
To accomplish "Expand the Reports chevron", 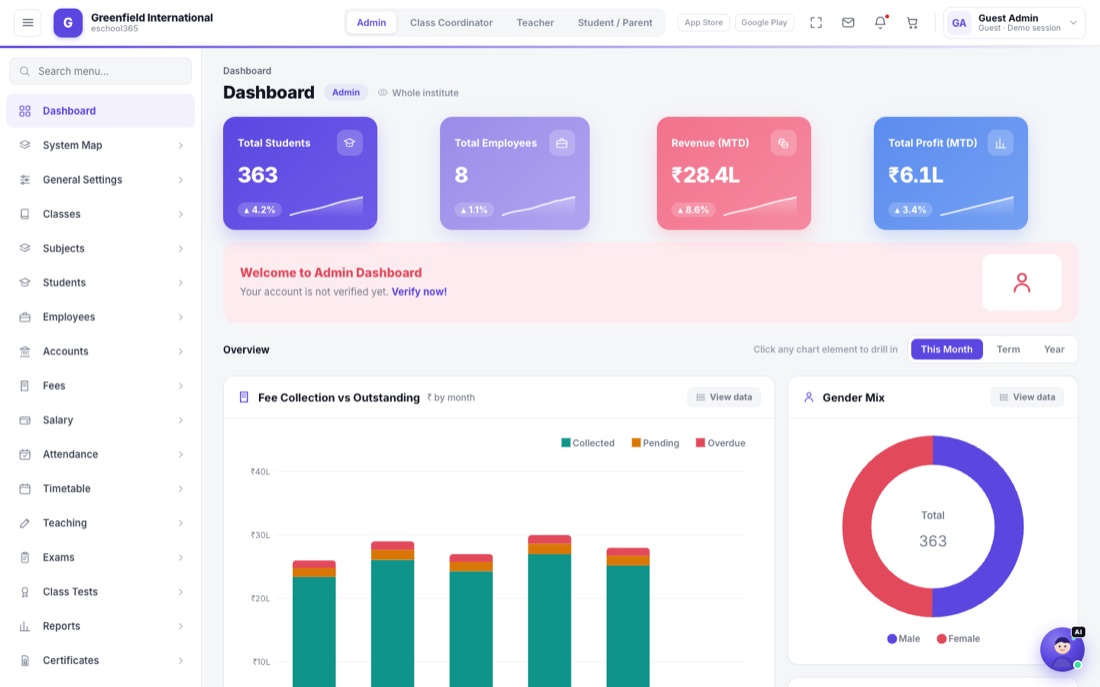I will [180, 627].
